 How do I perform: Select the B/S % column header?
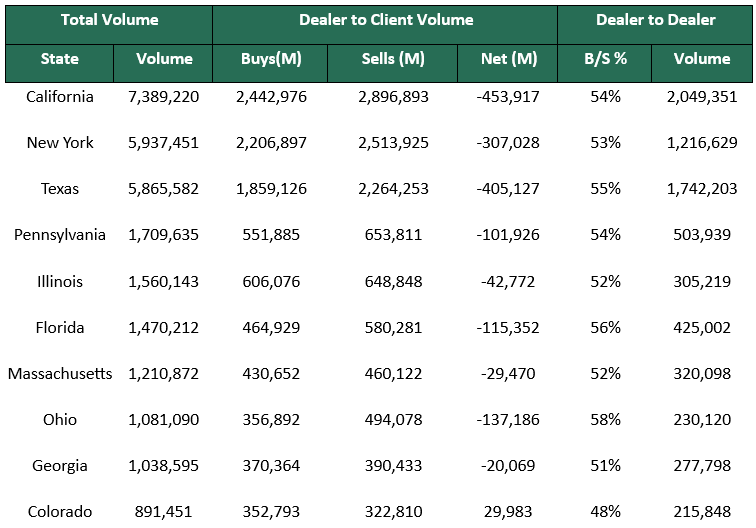[x=605, y=59]
